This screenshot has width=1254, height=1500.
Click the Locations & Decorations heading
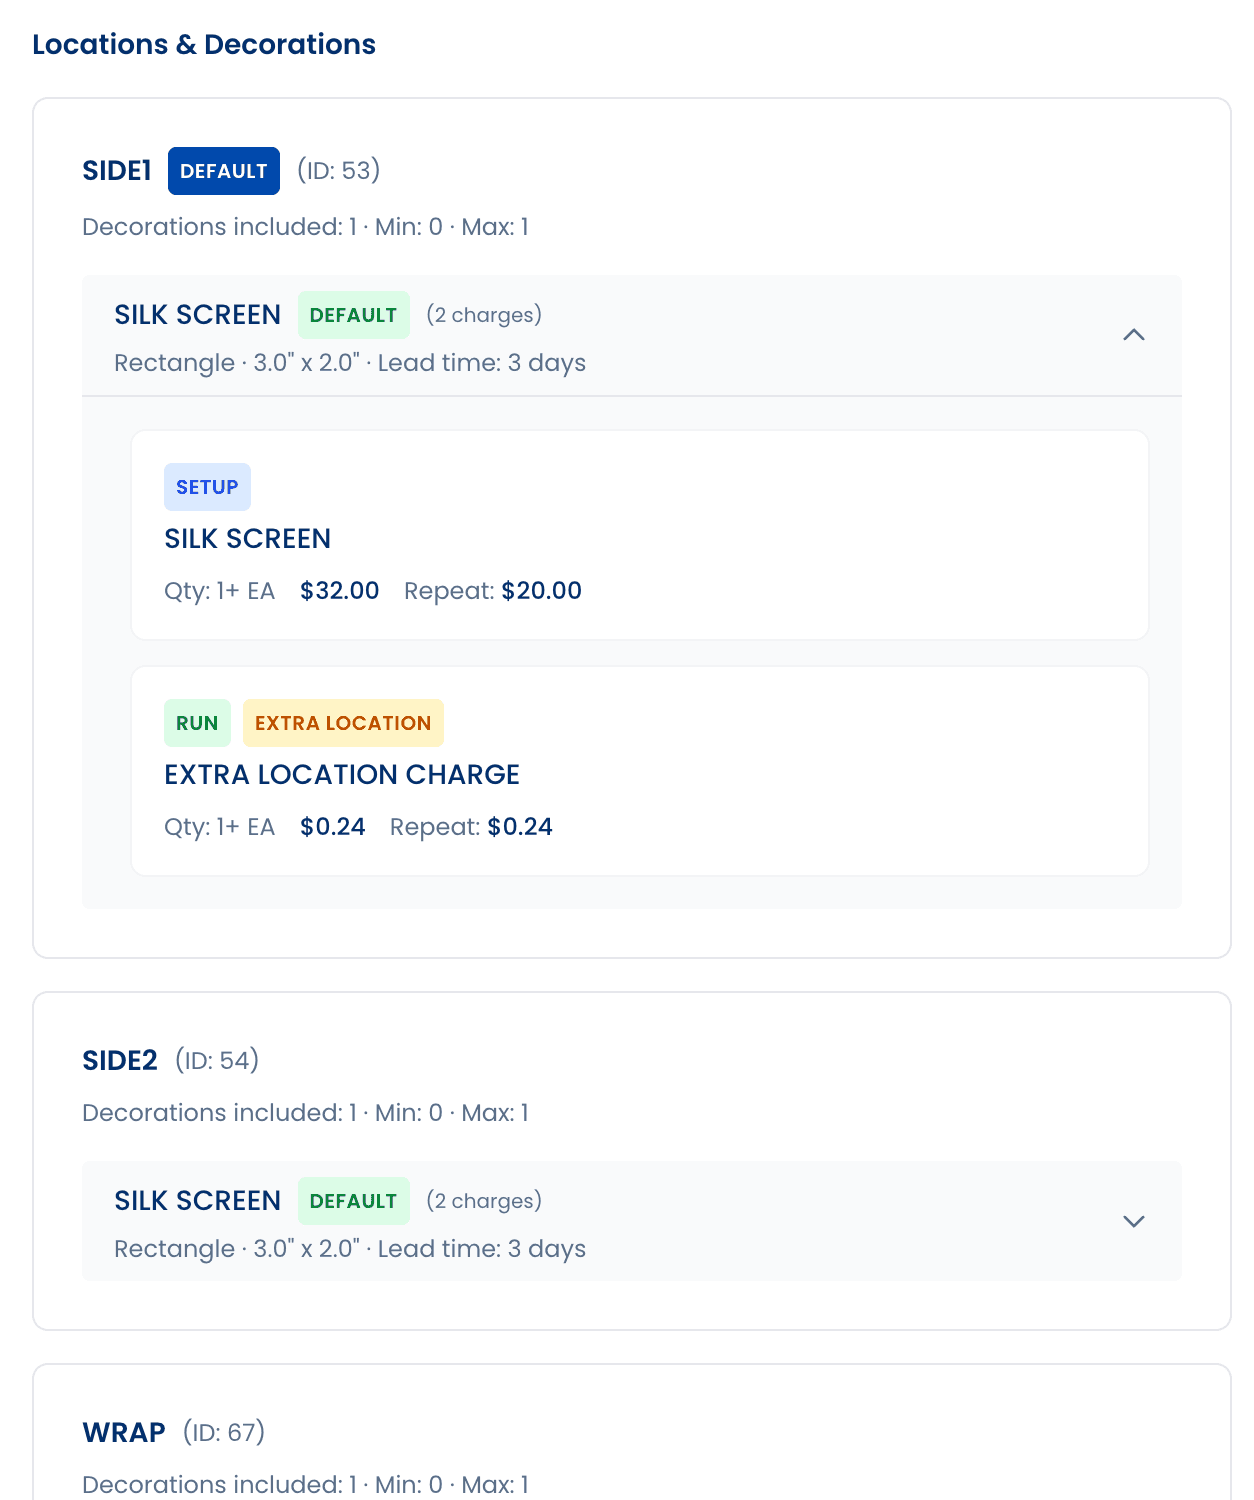pyautogui.click(x=204, y=44)
